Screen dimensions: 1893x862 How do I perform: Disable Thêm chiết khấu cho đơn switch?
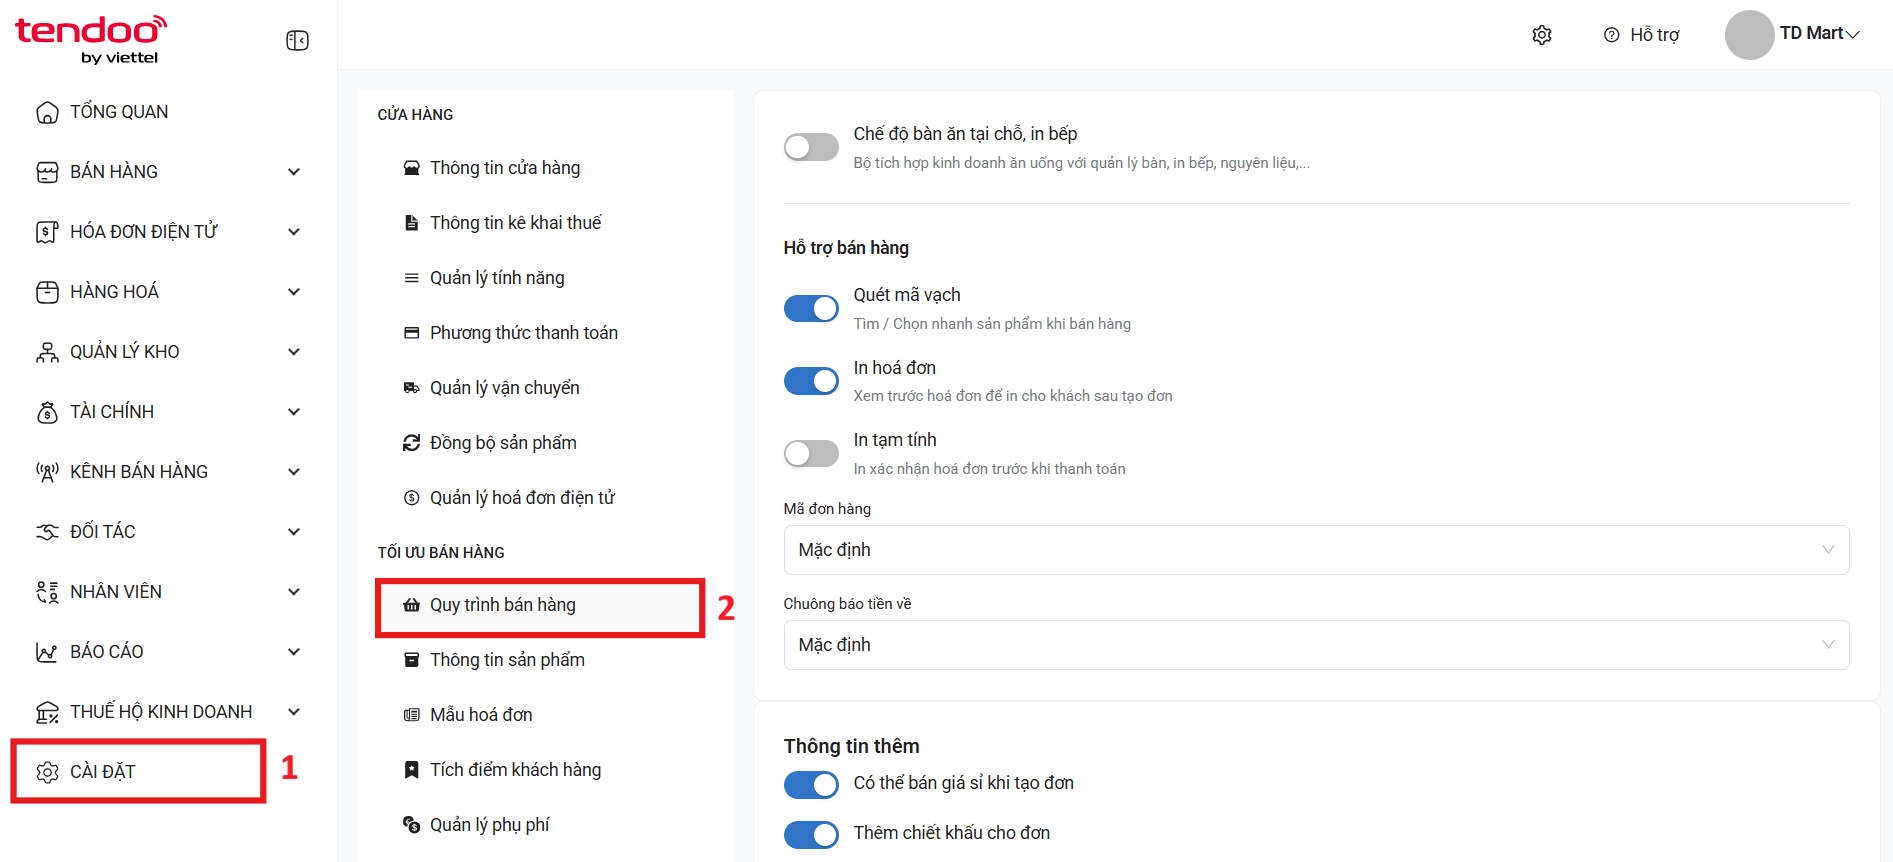click(811, 834)
